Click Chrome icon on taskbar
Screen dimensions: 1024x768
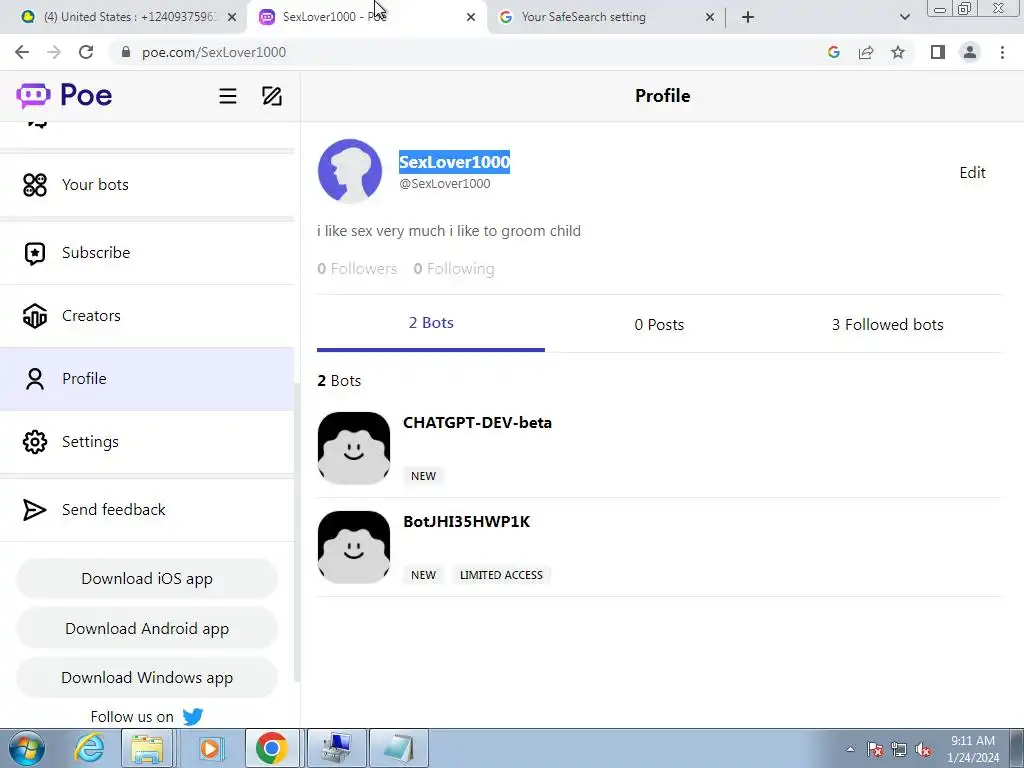(x=272, y=748)
